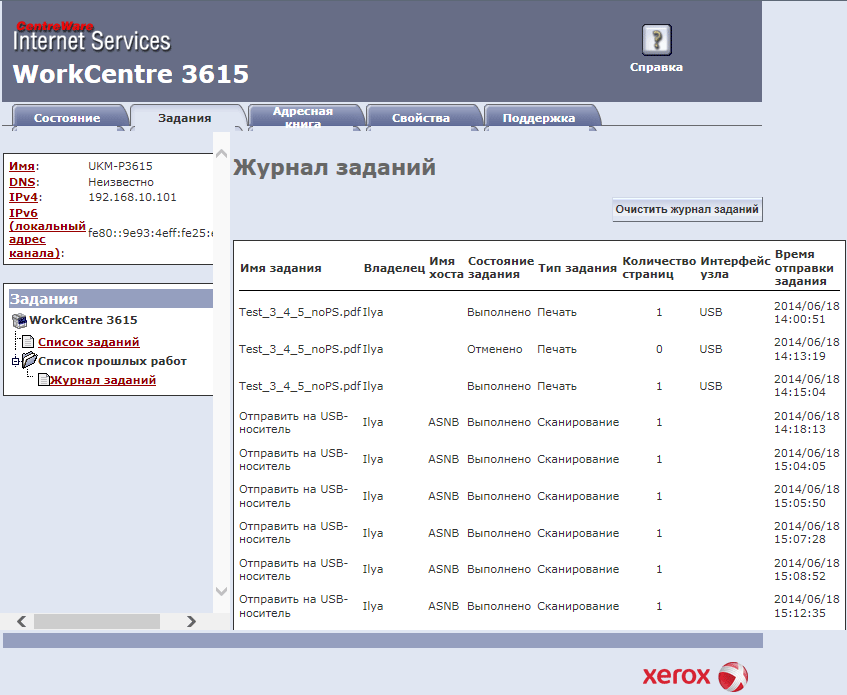
Task: Switch to the Задания tab
Action: [184, 118]
